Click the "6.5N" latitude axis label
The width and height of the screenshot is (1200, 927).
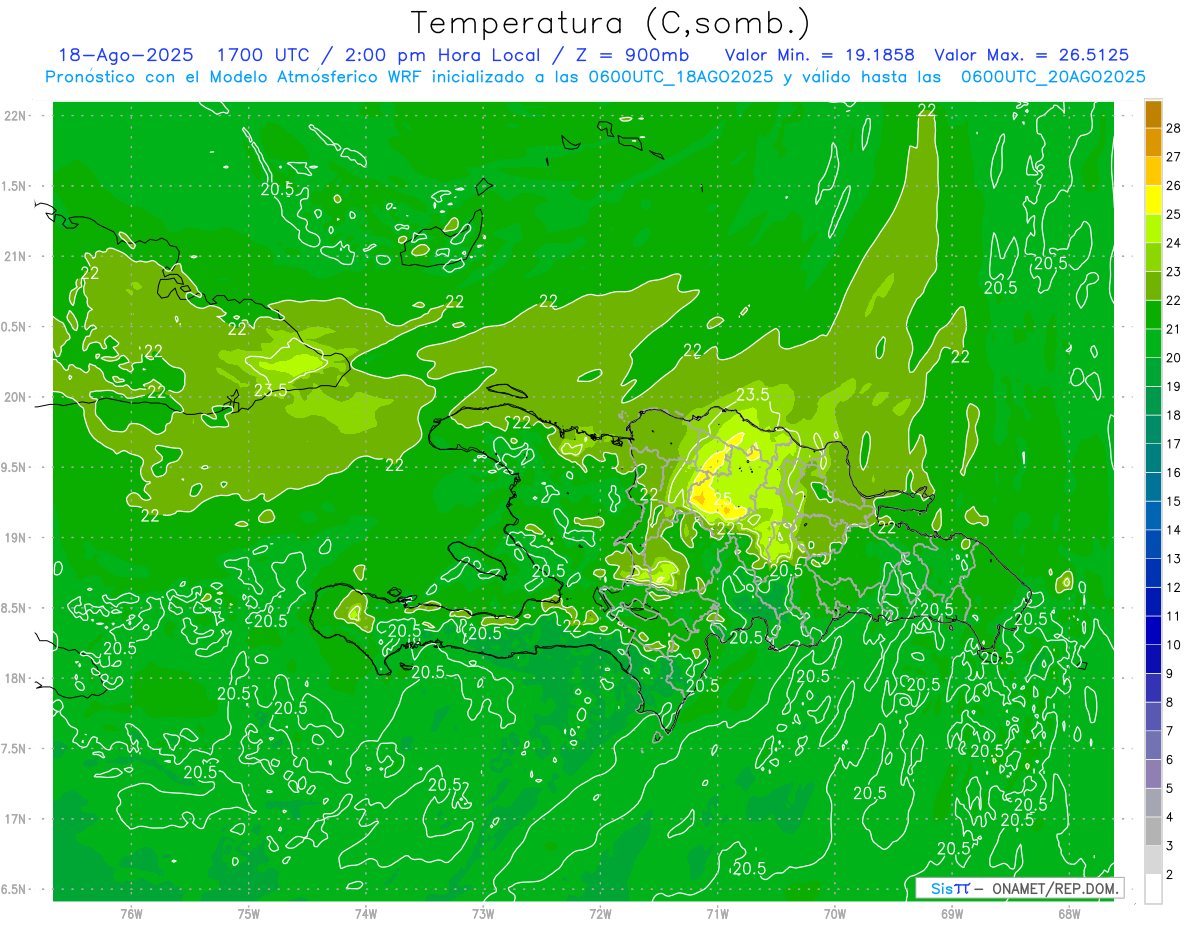[15, 889]
